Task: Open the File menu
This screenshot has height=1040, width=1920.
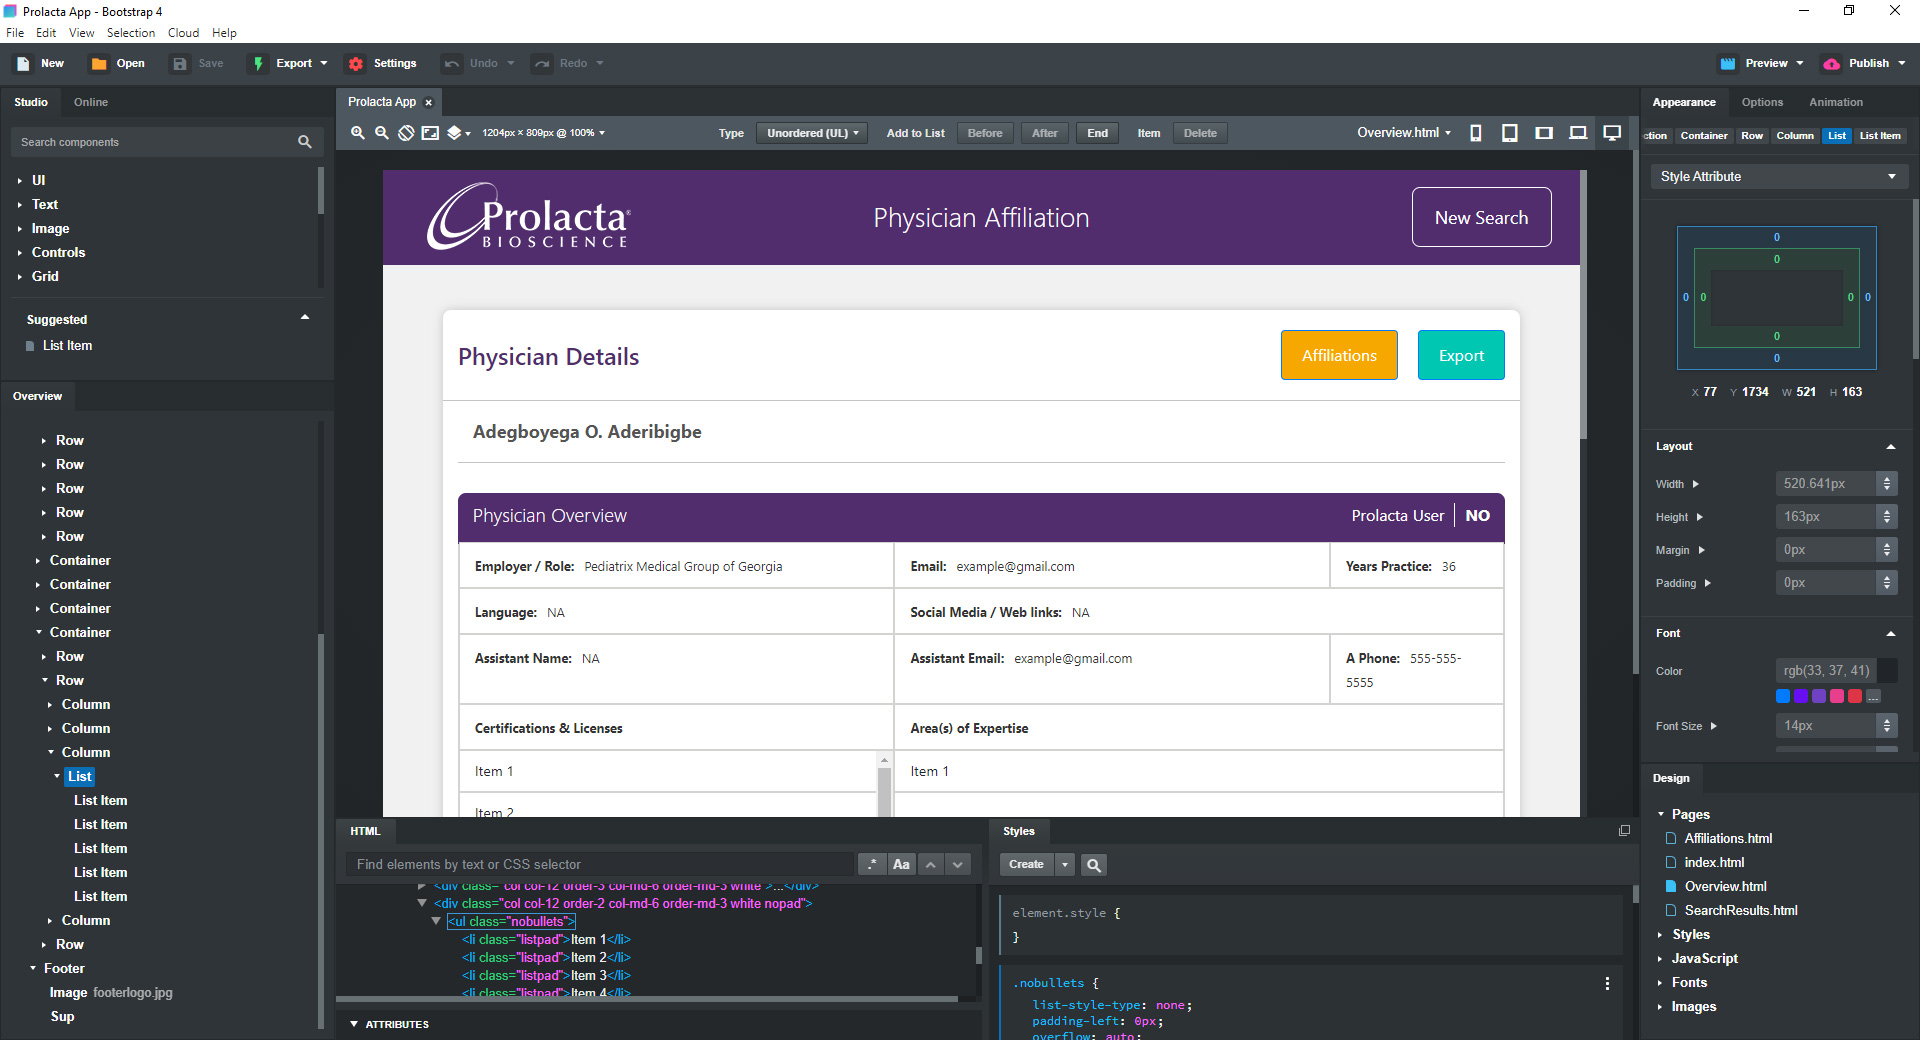Action: 15,33
